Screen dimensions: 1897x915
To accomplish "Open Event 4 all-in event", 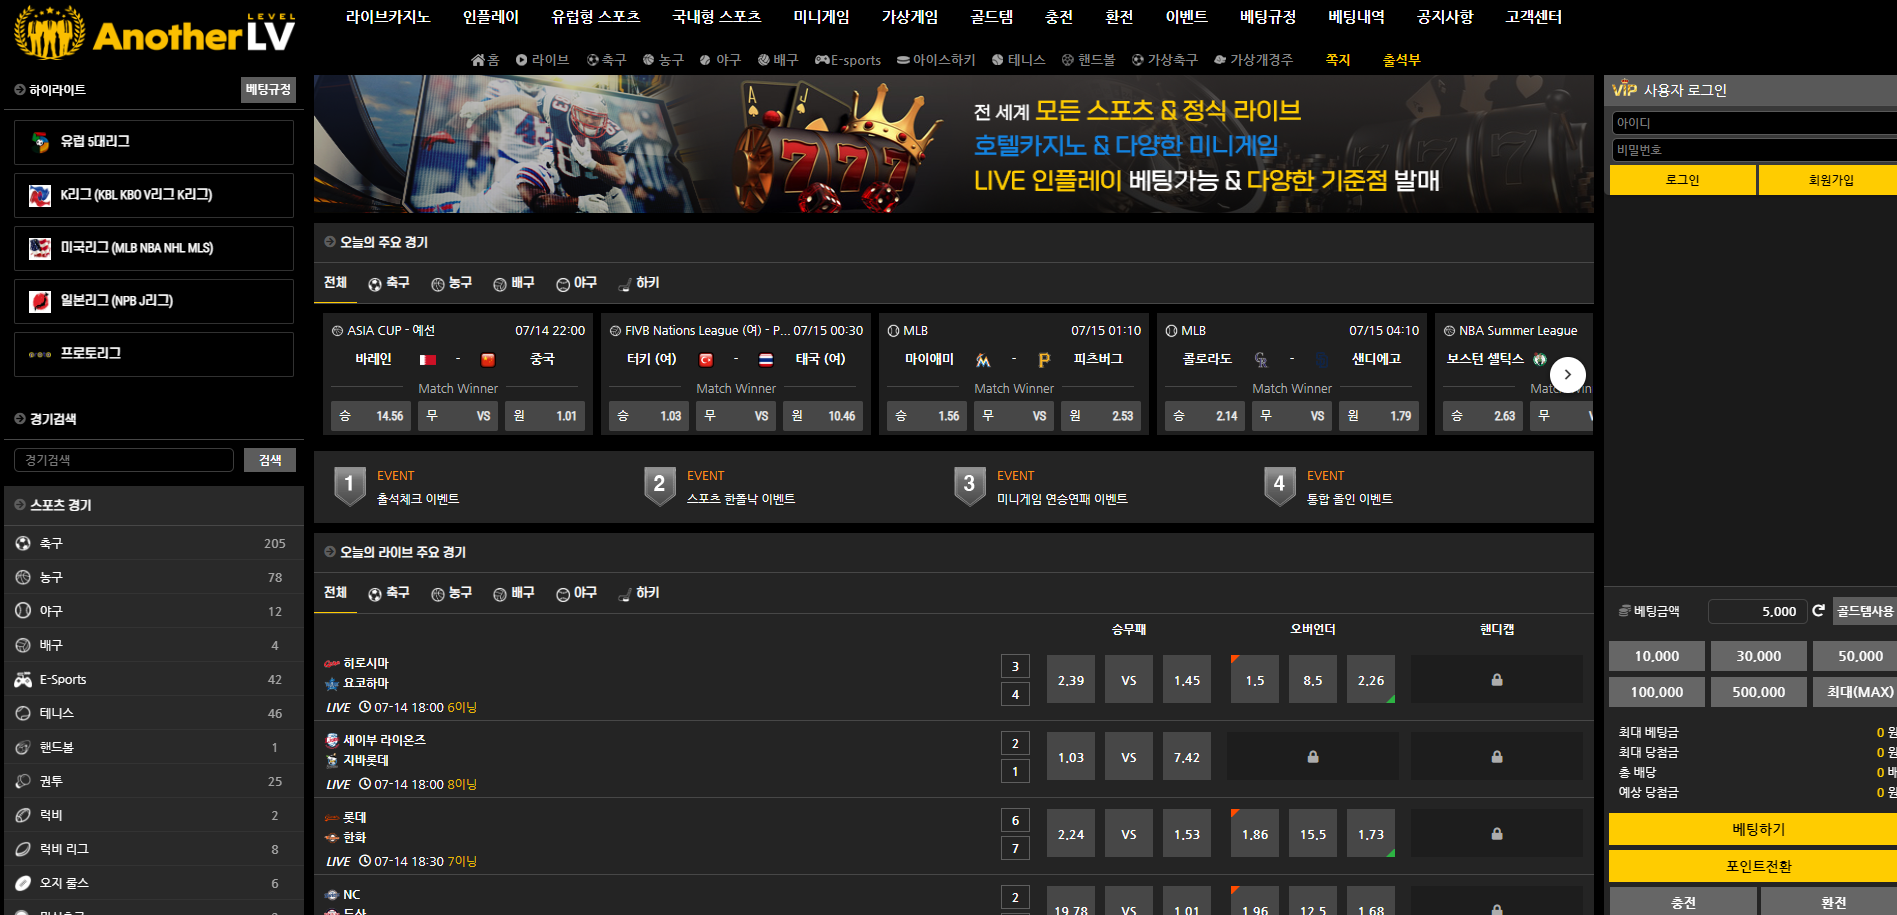I will 1329,487.
